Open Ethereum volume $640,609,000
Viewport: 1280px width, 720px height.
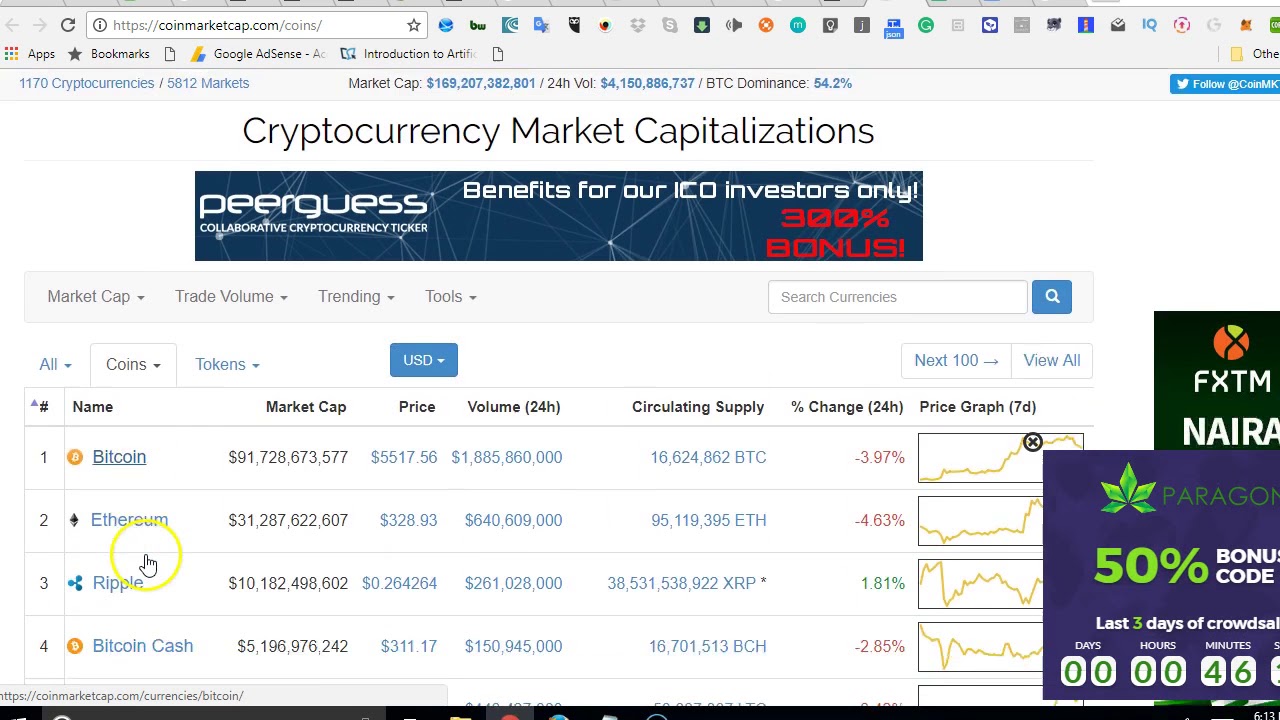(x=513, y=520)
